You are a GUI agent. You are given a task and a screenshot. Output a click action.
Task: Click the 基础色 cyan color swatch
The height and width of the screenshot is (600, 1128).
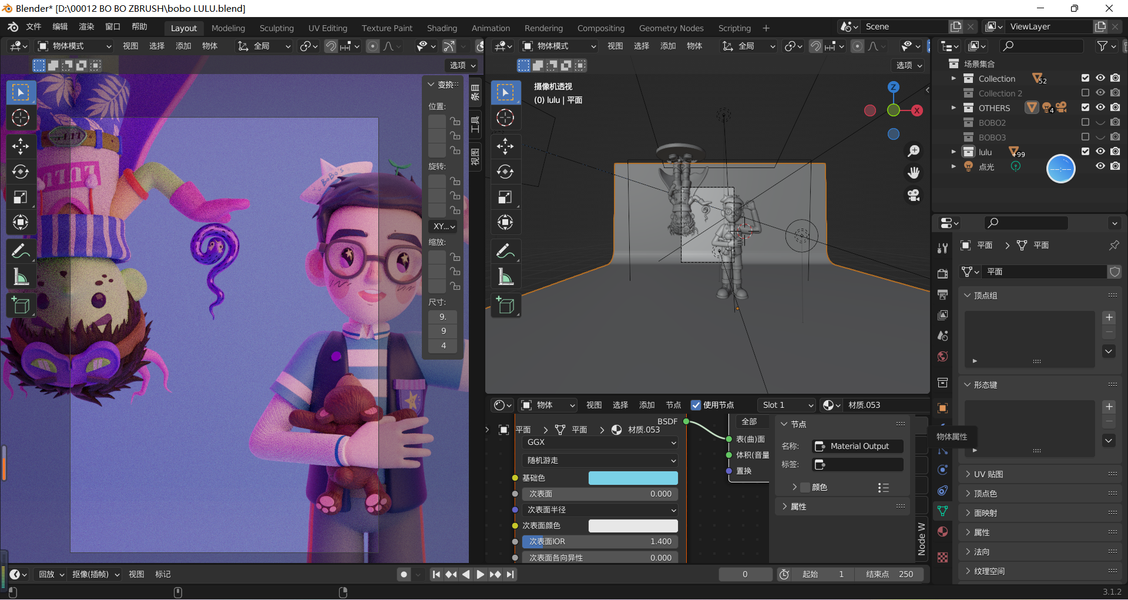coord(633,478)
